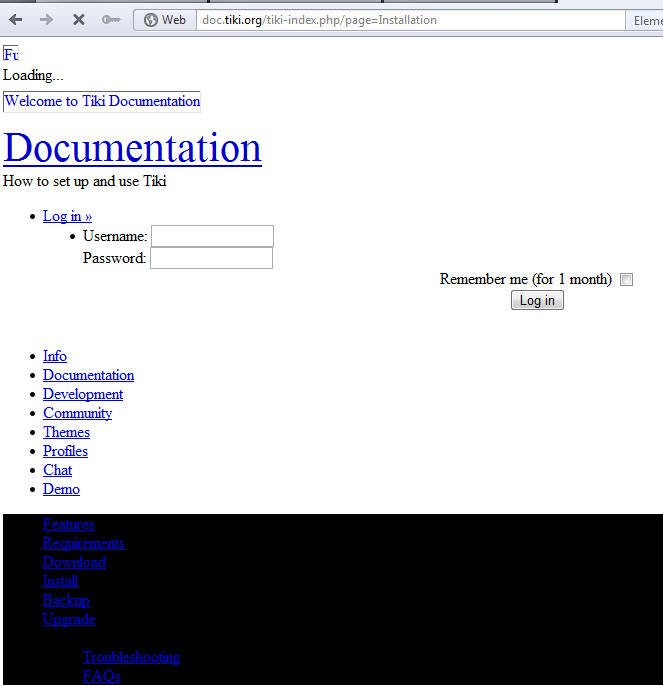Select the 'Remember me (for 1 month)' label text
663x687 pixels.
coord(526,279)
